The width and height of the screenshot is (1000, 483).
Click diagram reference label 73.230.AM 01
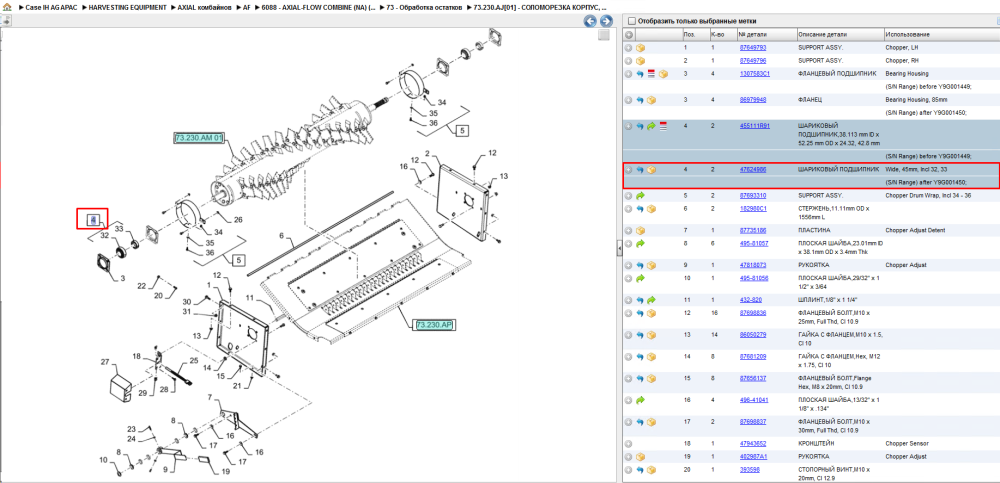click(x=199, y=138)
